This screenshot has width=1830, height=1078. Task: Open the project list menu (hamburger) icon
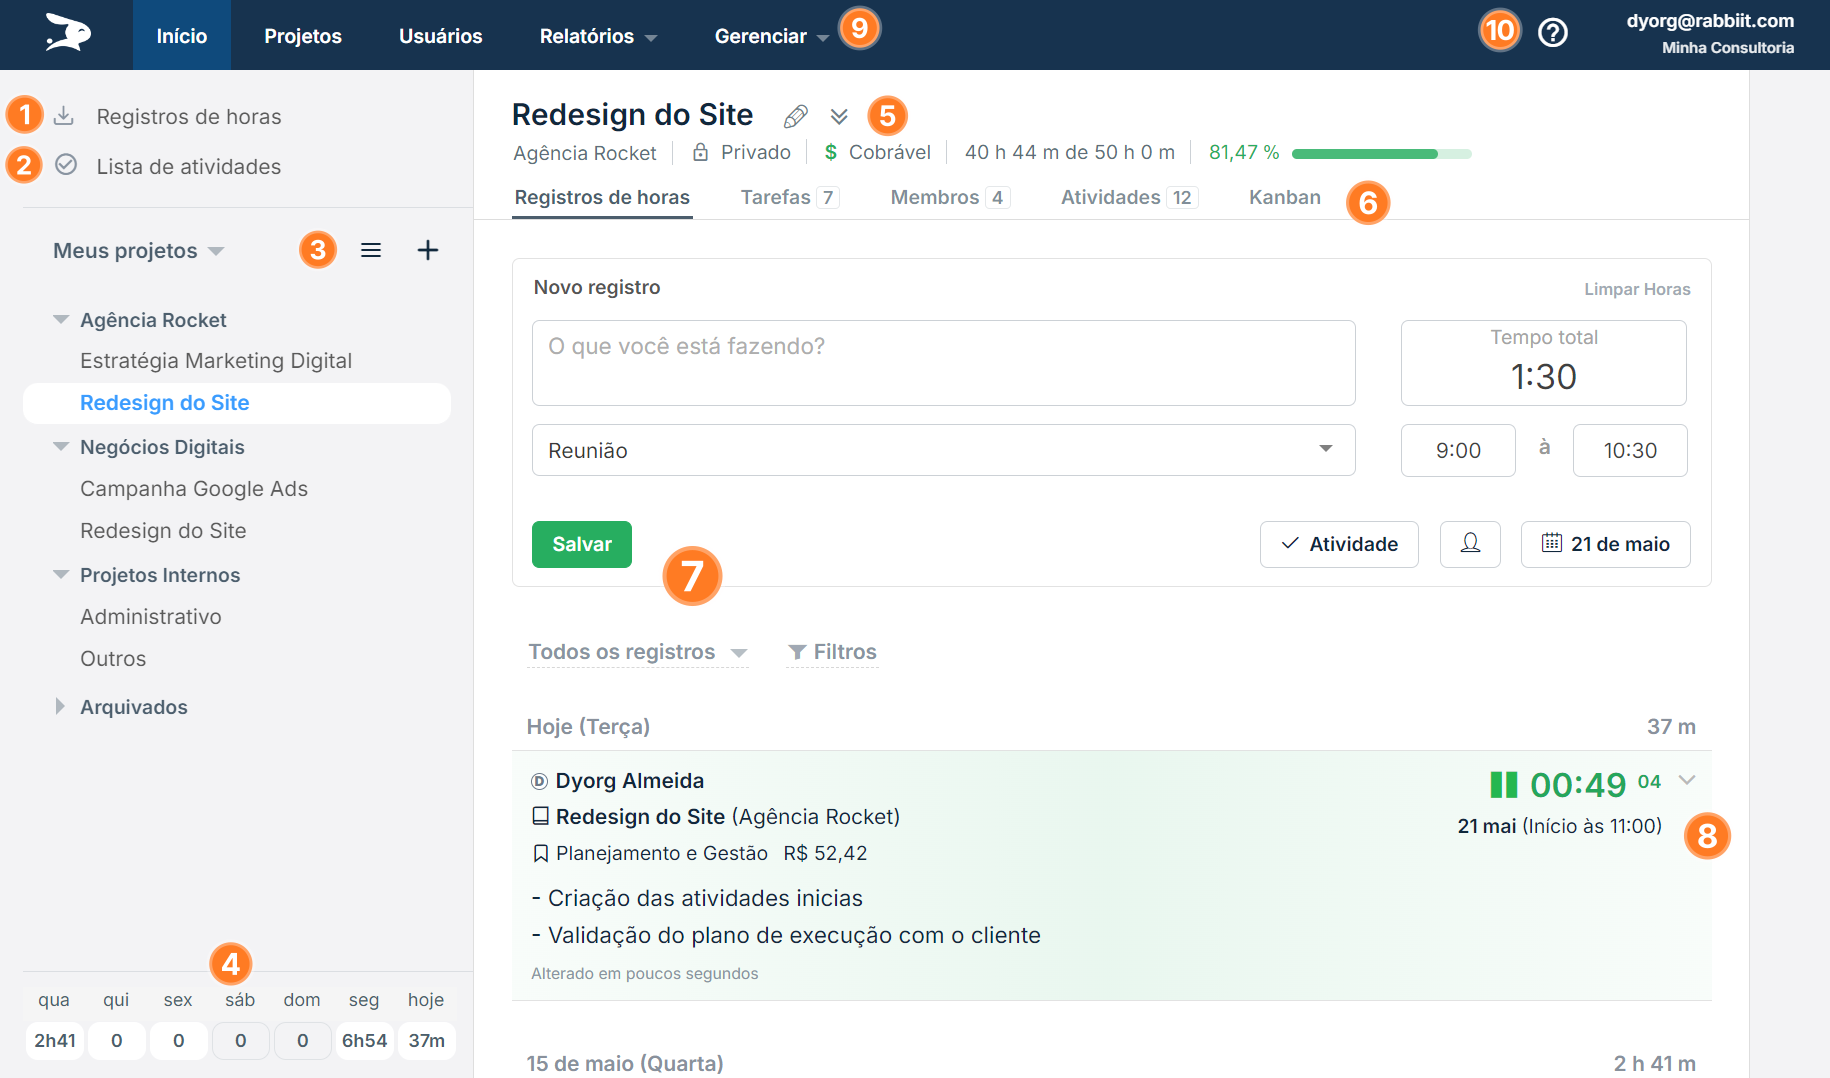coord(371,250)
